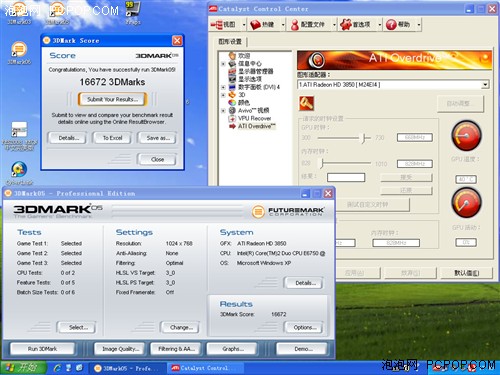Click the Futuremark Corporation logo
Viewport: 500px width, 375px height.
288,212
